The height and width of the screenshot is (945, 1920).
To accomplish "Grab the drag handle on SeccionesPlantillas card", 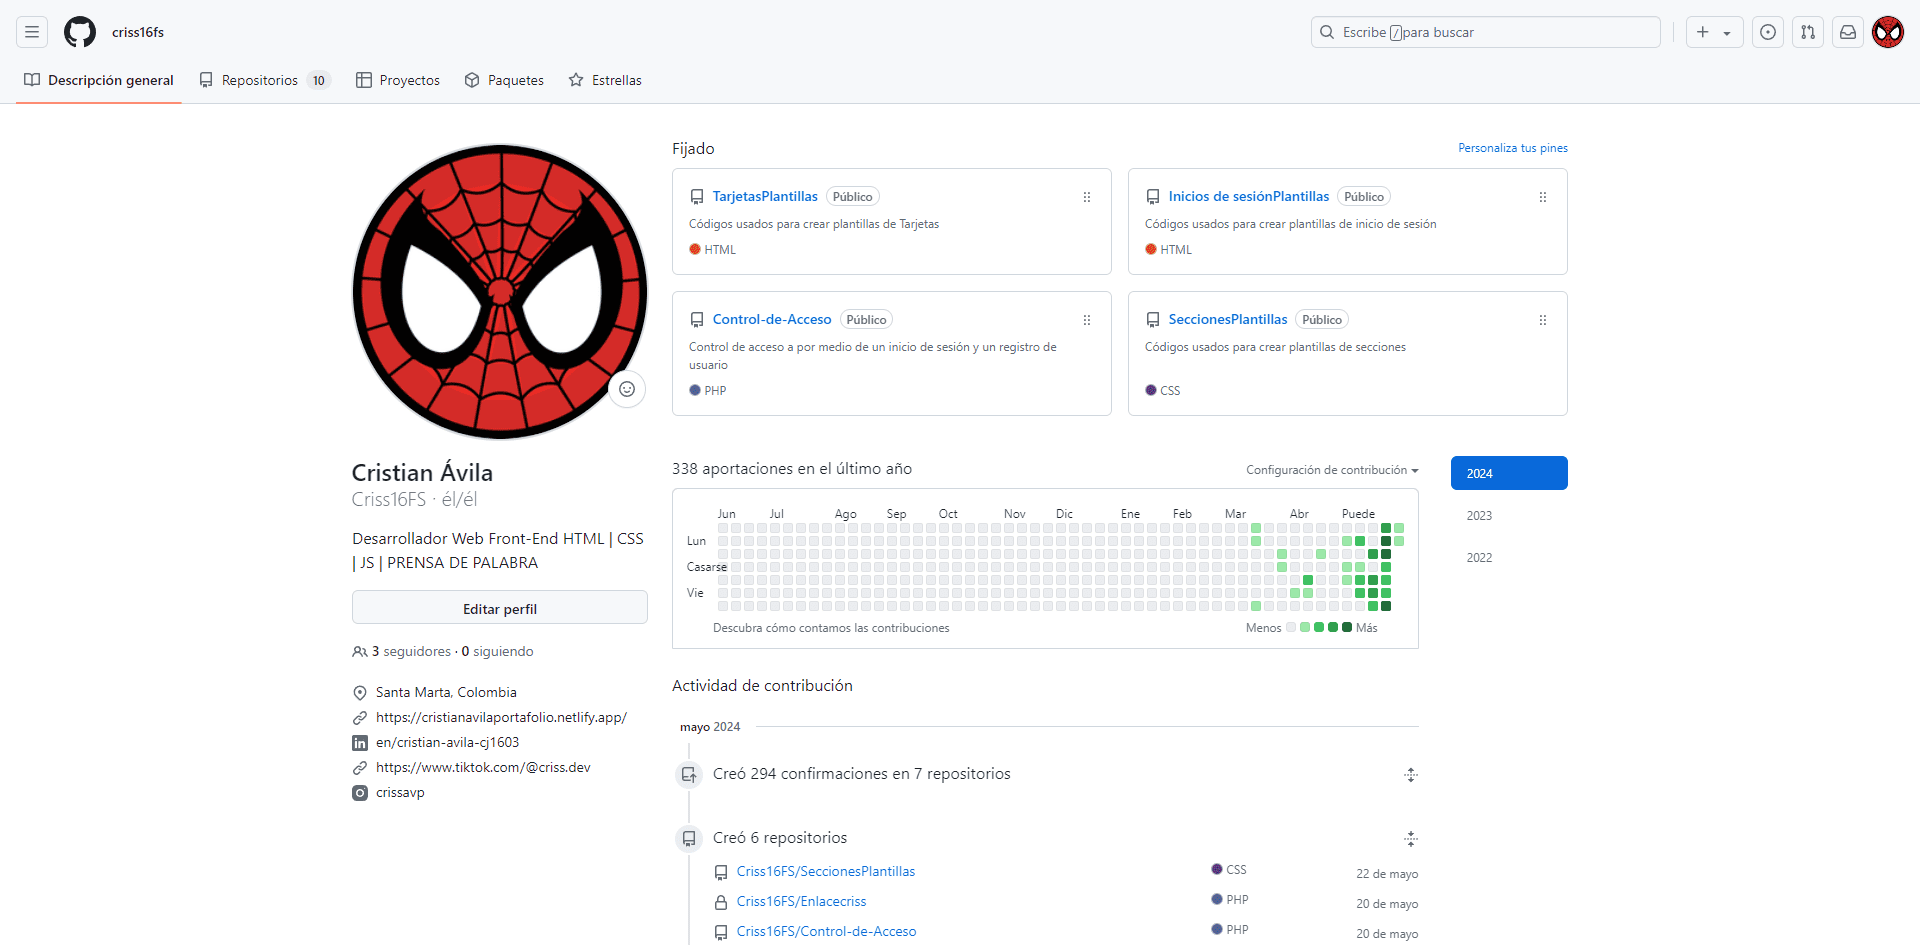I will click(1543, 320).
